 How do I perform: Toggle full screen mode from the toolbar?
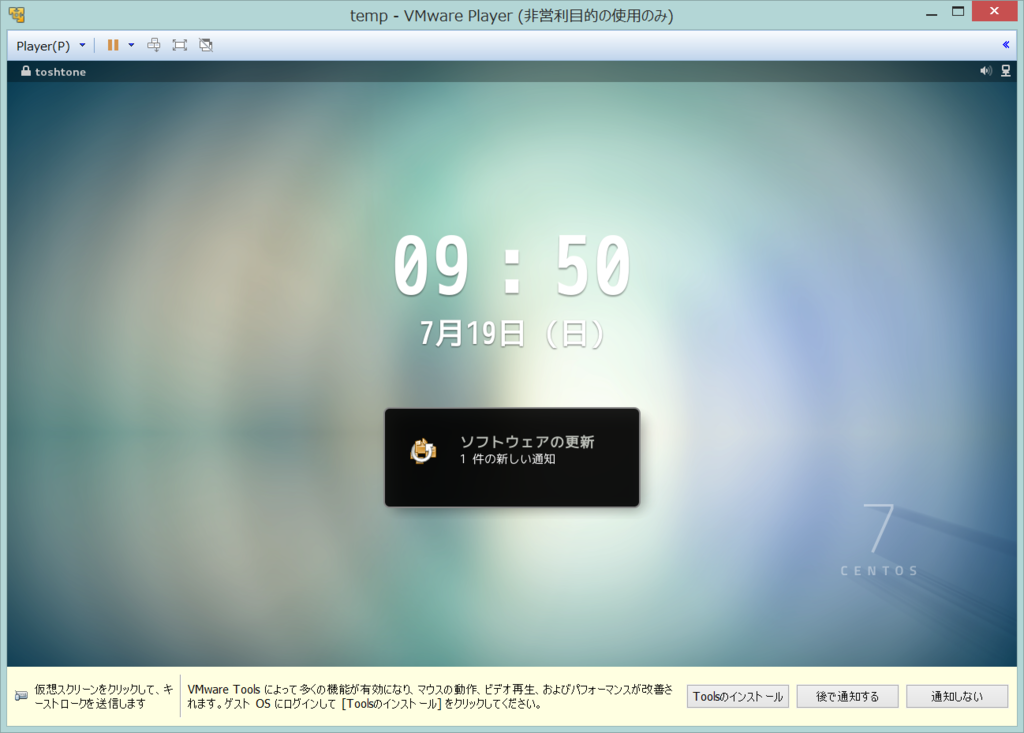(180, 45)
